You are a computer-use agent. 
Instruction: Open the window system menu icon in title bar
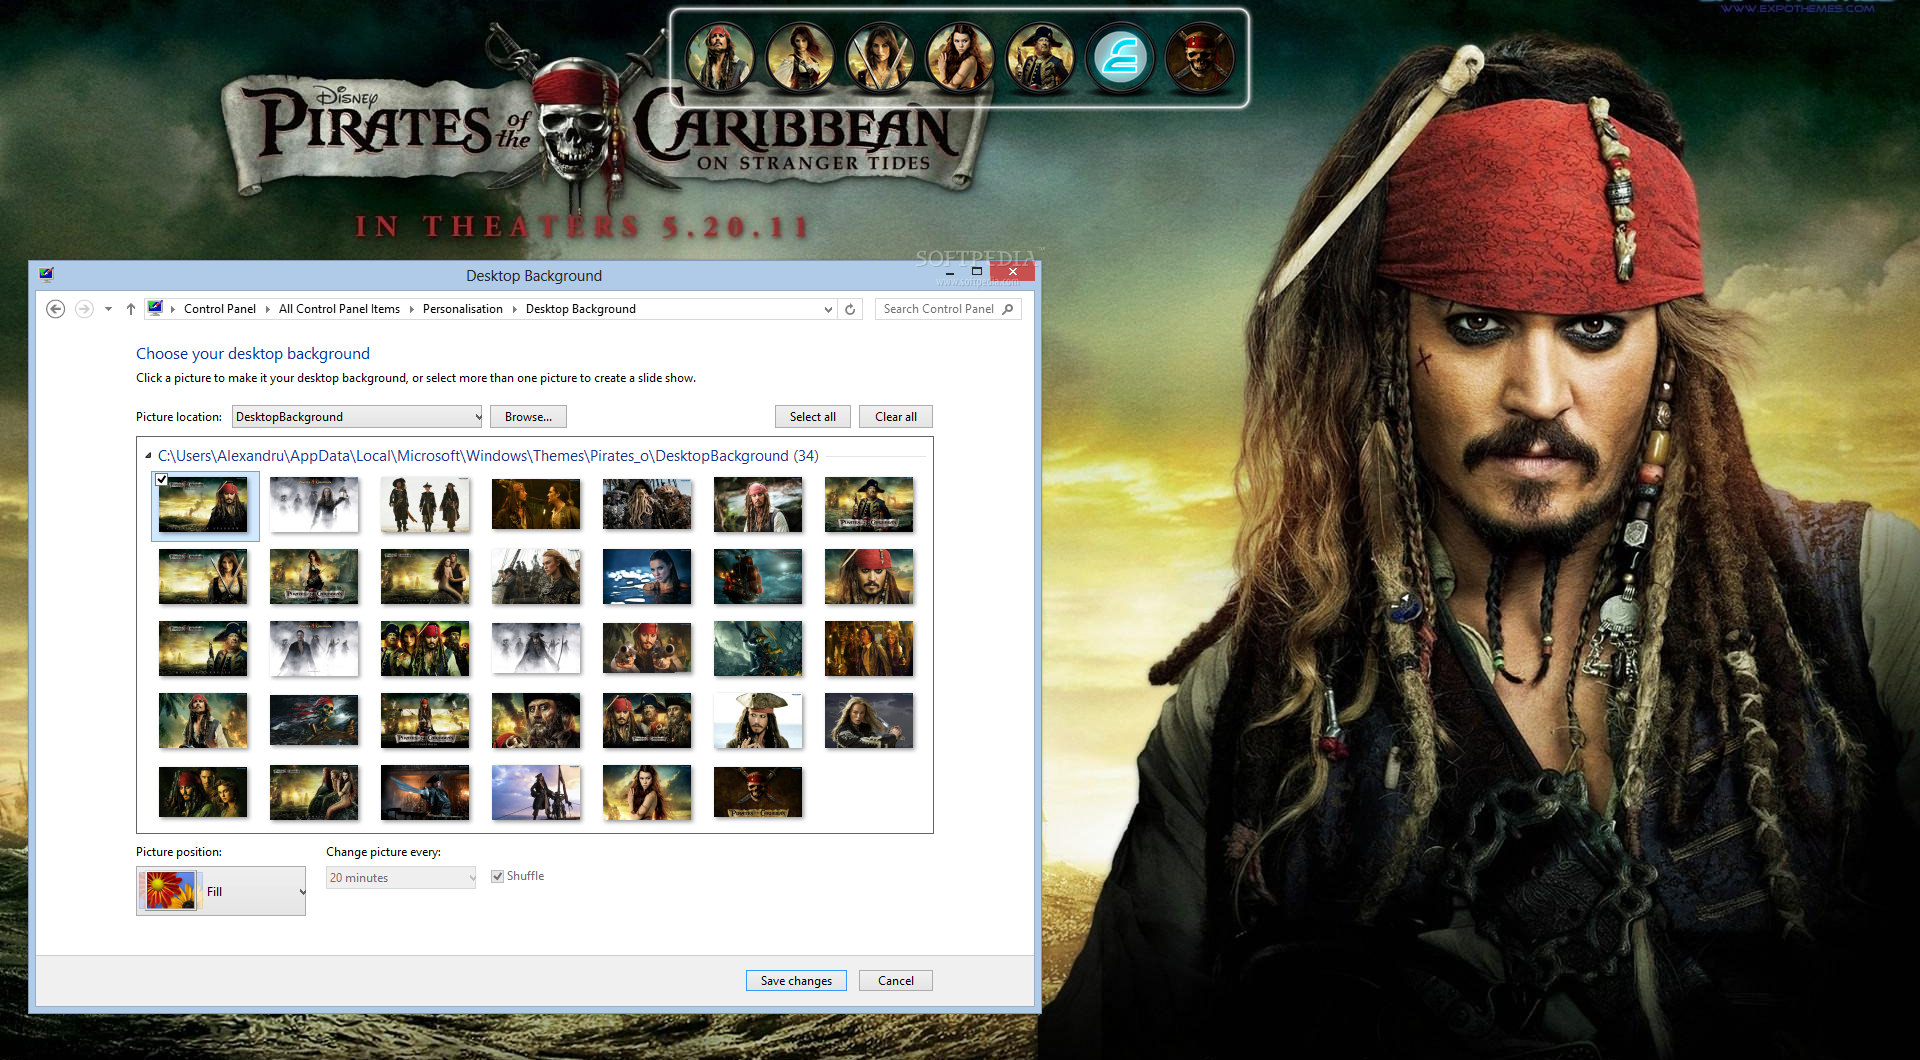coord(46,274)
